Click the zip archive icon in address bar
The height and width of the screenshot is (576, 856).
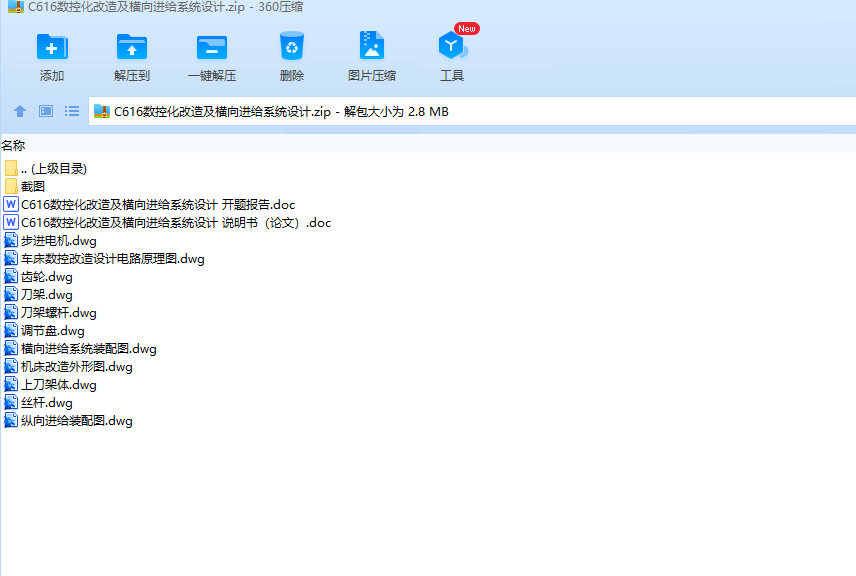[102, 111]
